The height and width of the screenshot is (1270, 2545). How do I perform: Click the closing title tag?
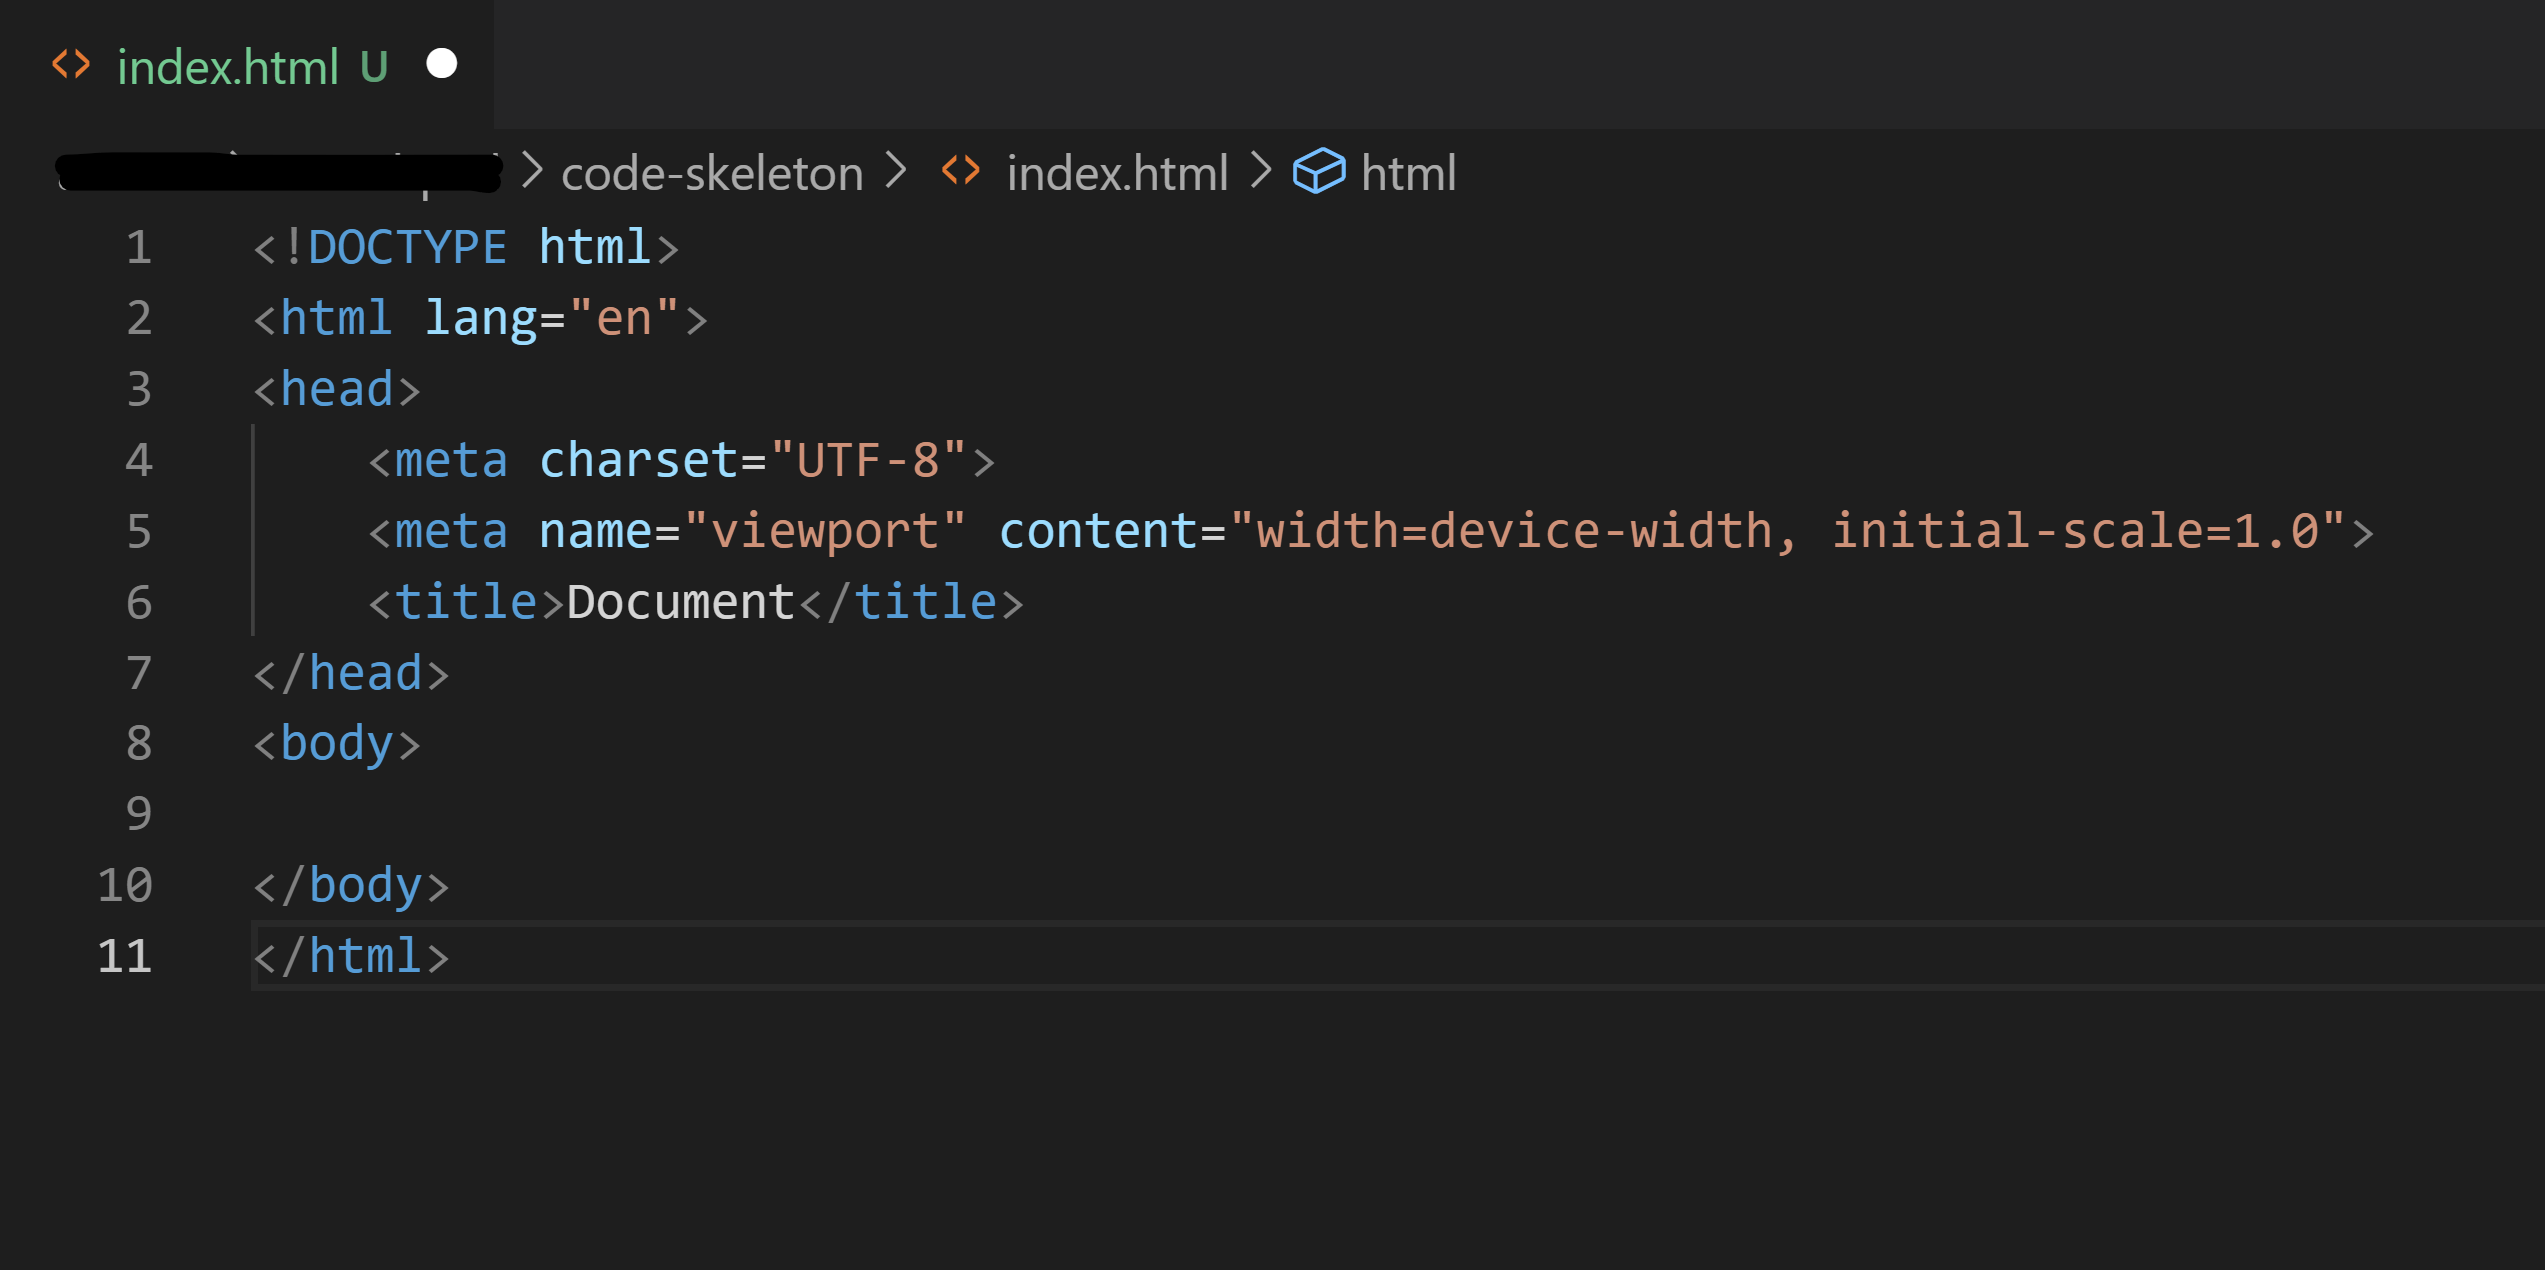tap(912, 603)
